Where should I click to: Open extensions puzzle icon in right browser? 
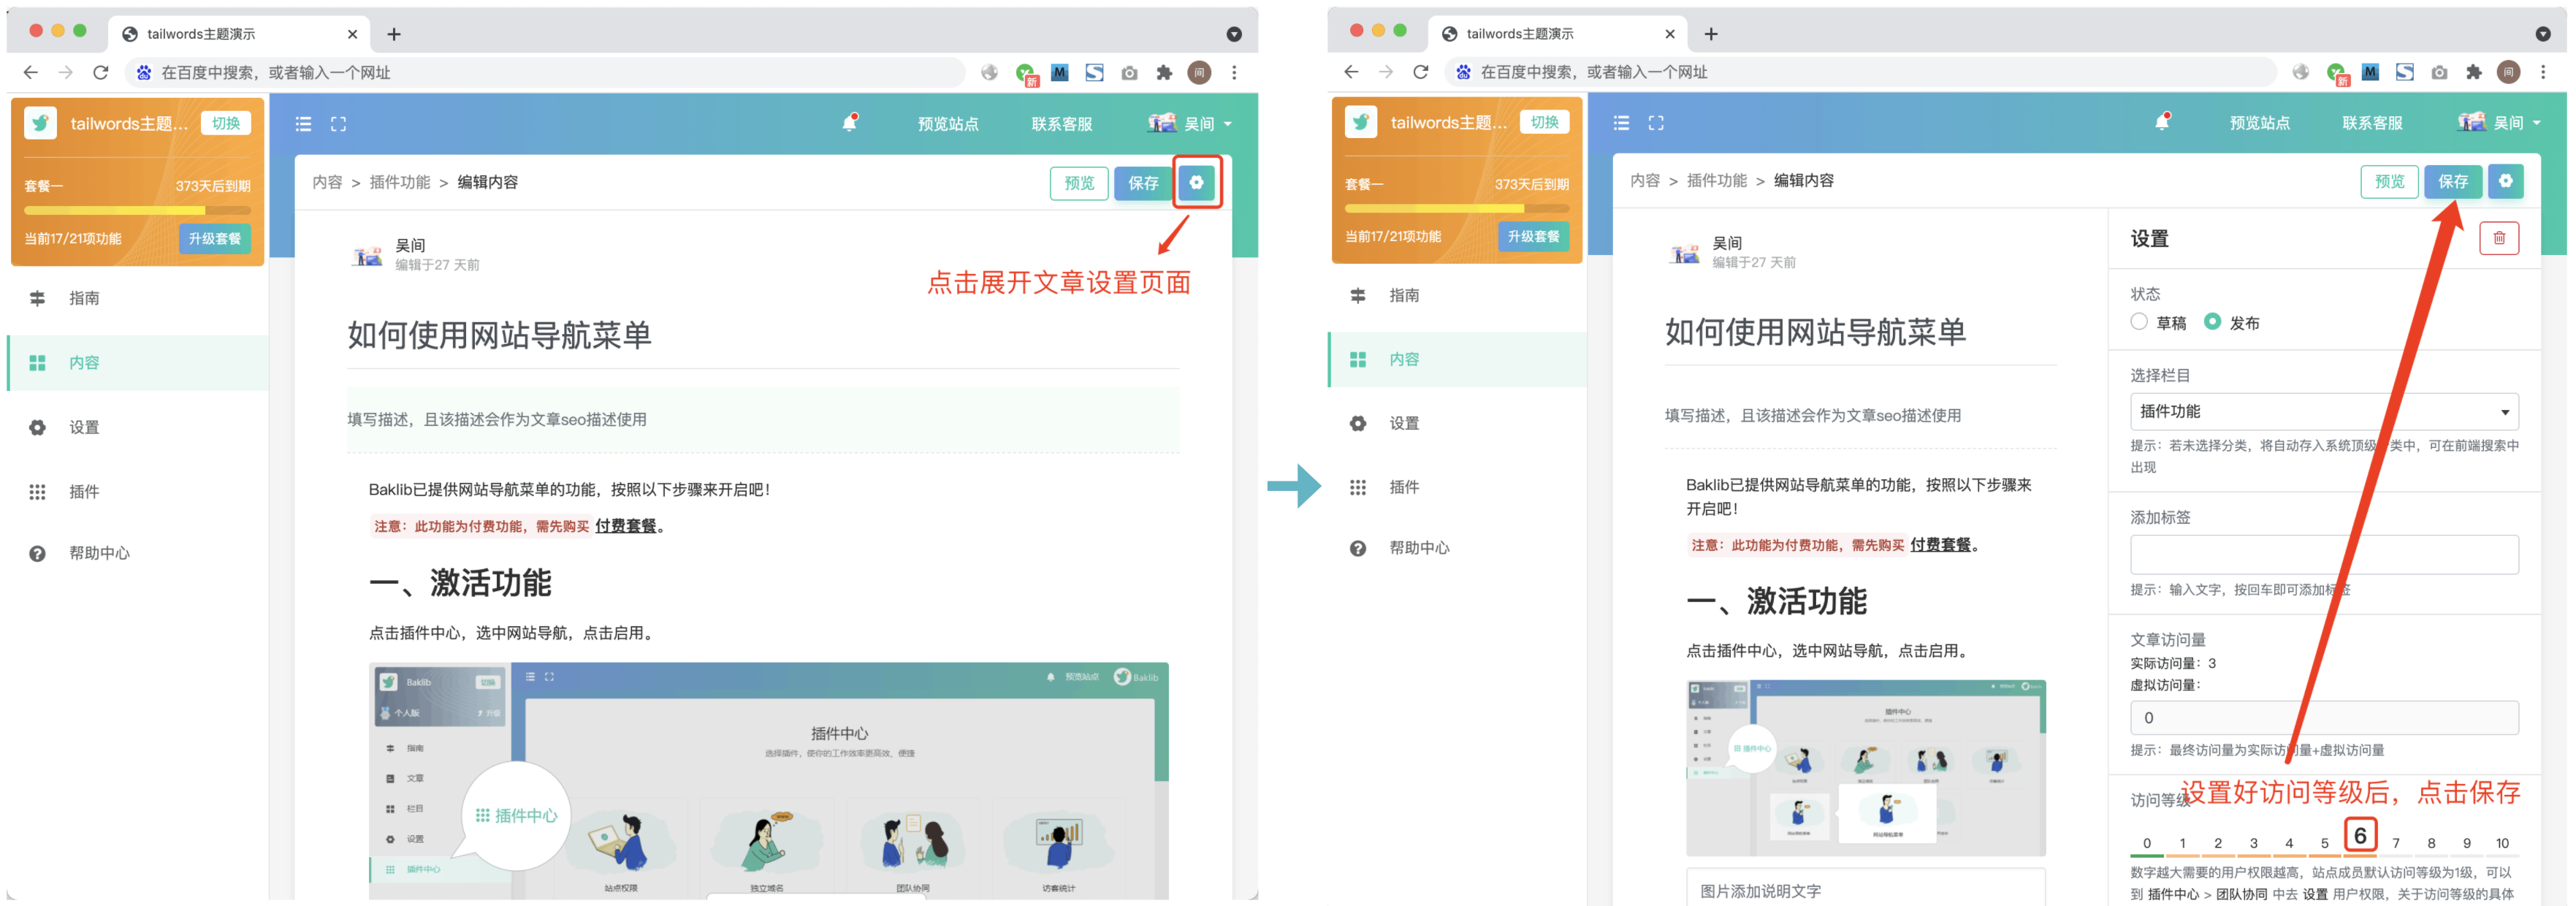(2473, 72)
